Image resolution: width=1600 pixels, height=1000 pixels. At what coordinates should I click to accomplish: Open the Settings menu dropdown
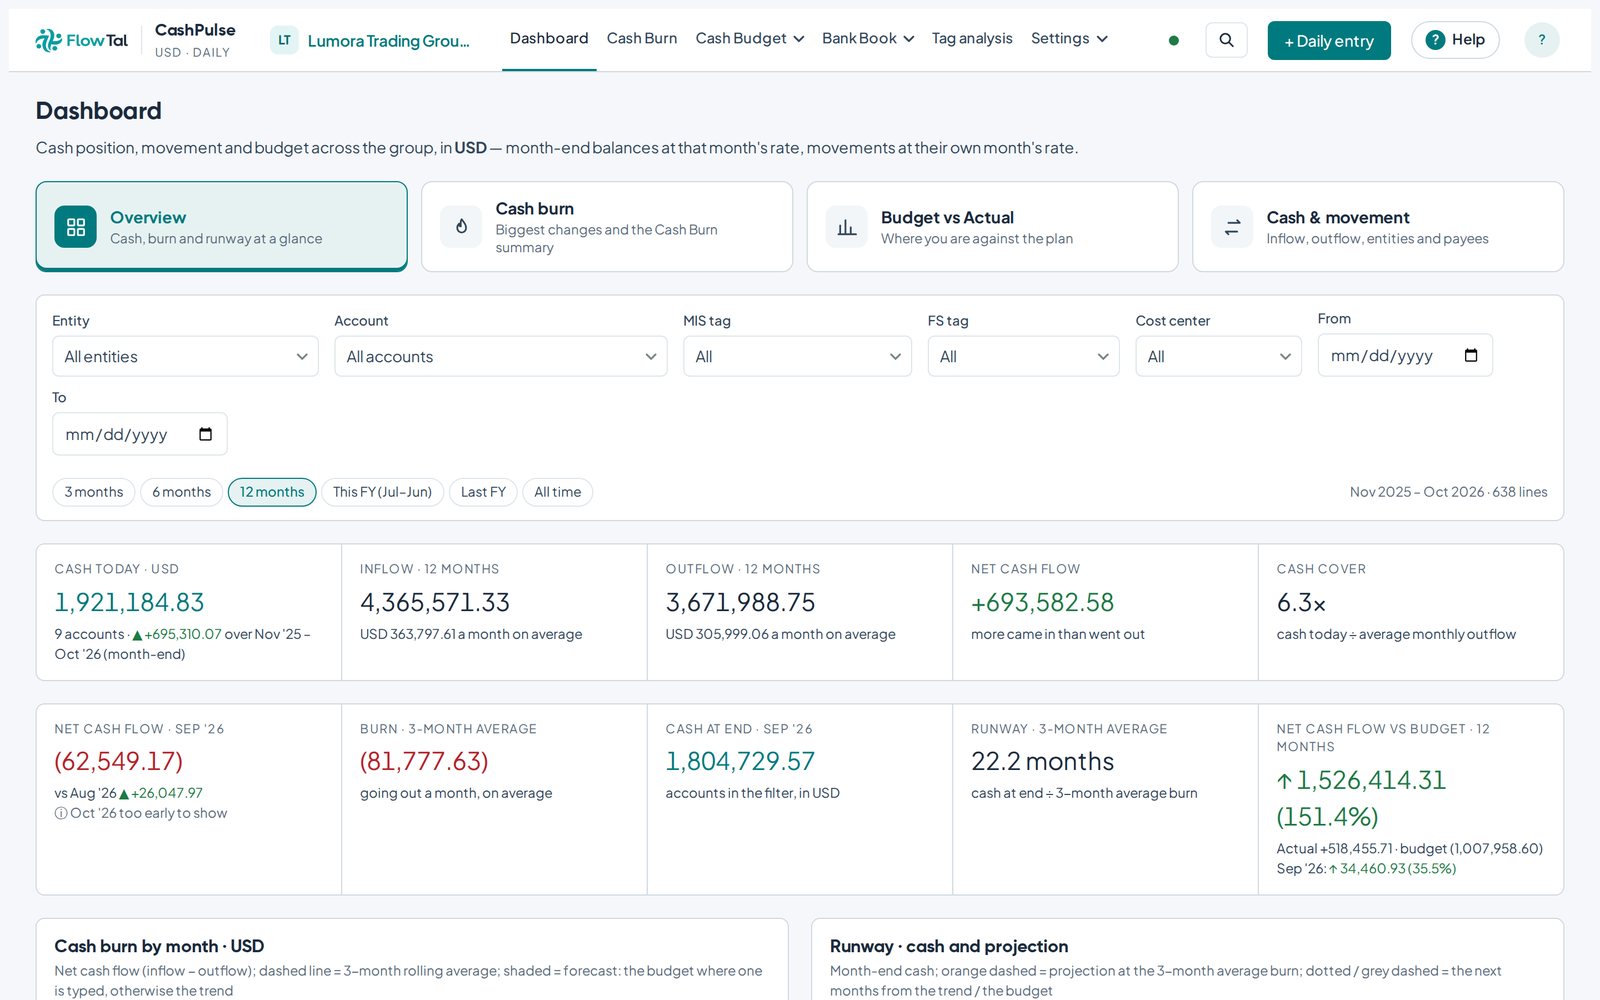(1069, 38)
